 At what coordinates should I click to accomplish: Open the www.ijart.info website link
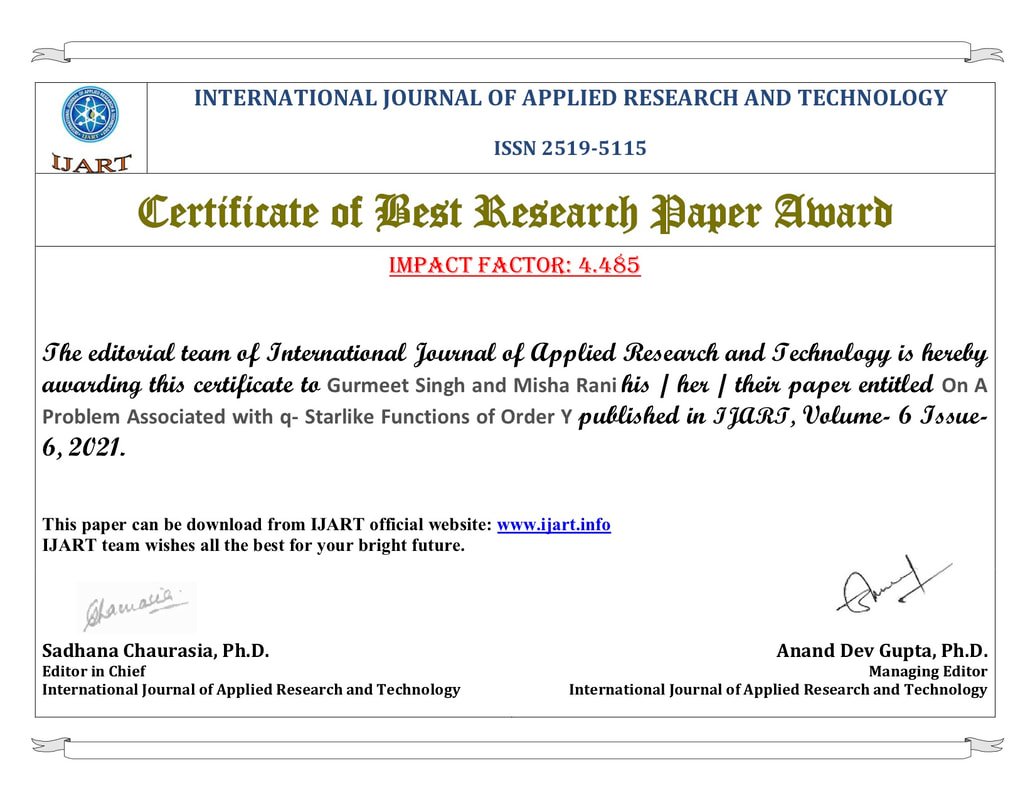point(553,525)
